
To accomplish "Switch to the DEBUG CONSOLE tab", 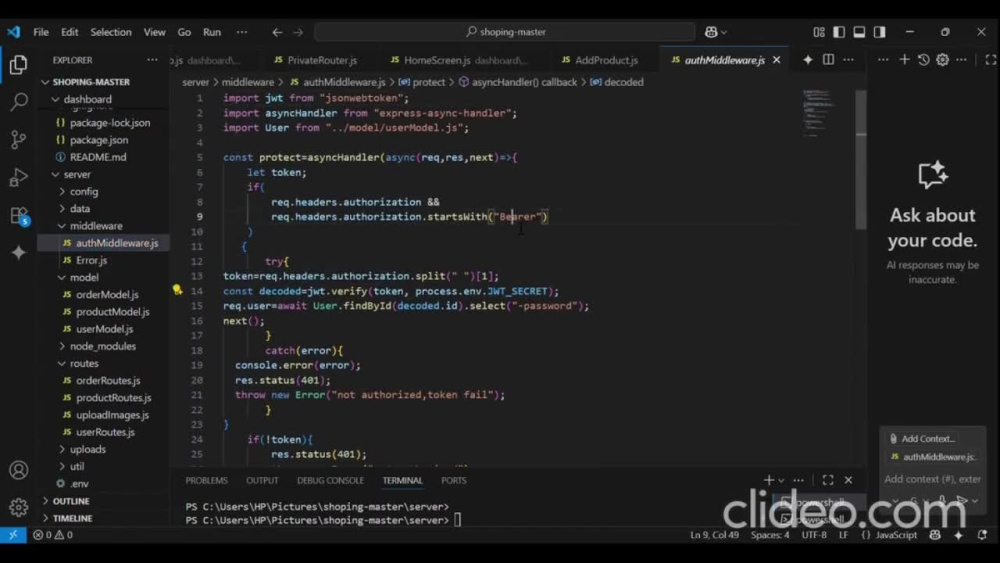I will tap(330, 480).
